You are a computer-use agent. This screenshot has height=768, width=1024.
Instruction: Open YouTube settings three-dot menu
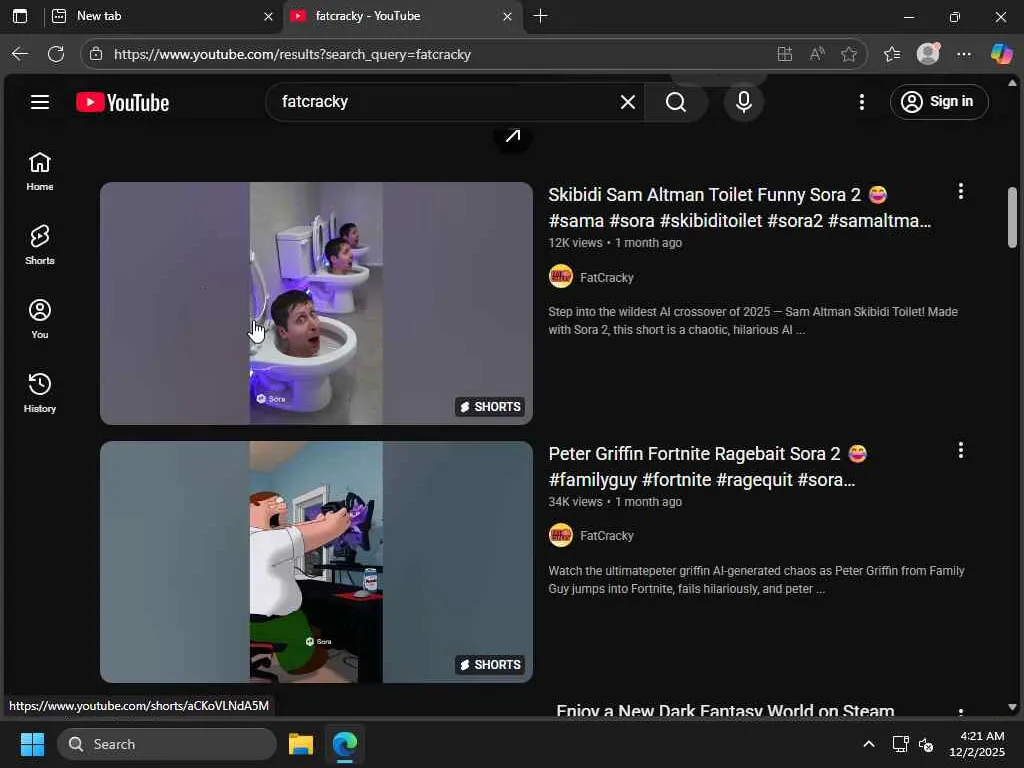click(862, 102)
